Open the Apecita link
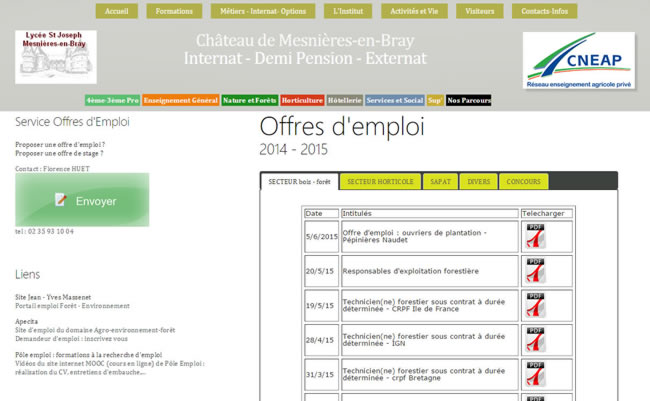Screen dimensions: 650x401 pos(27,322)
